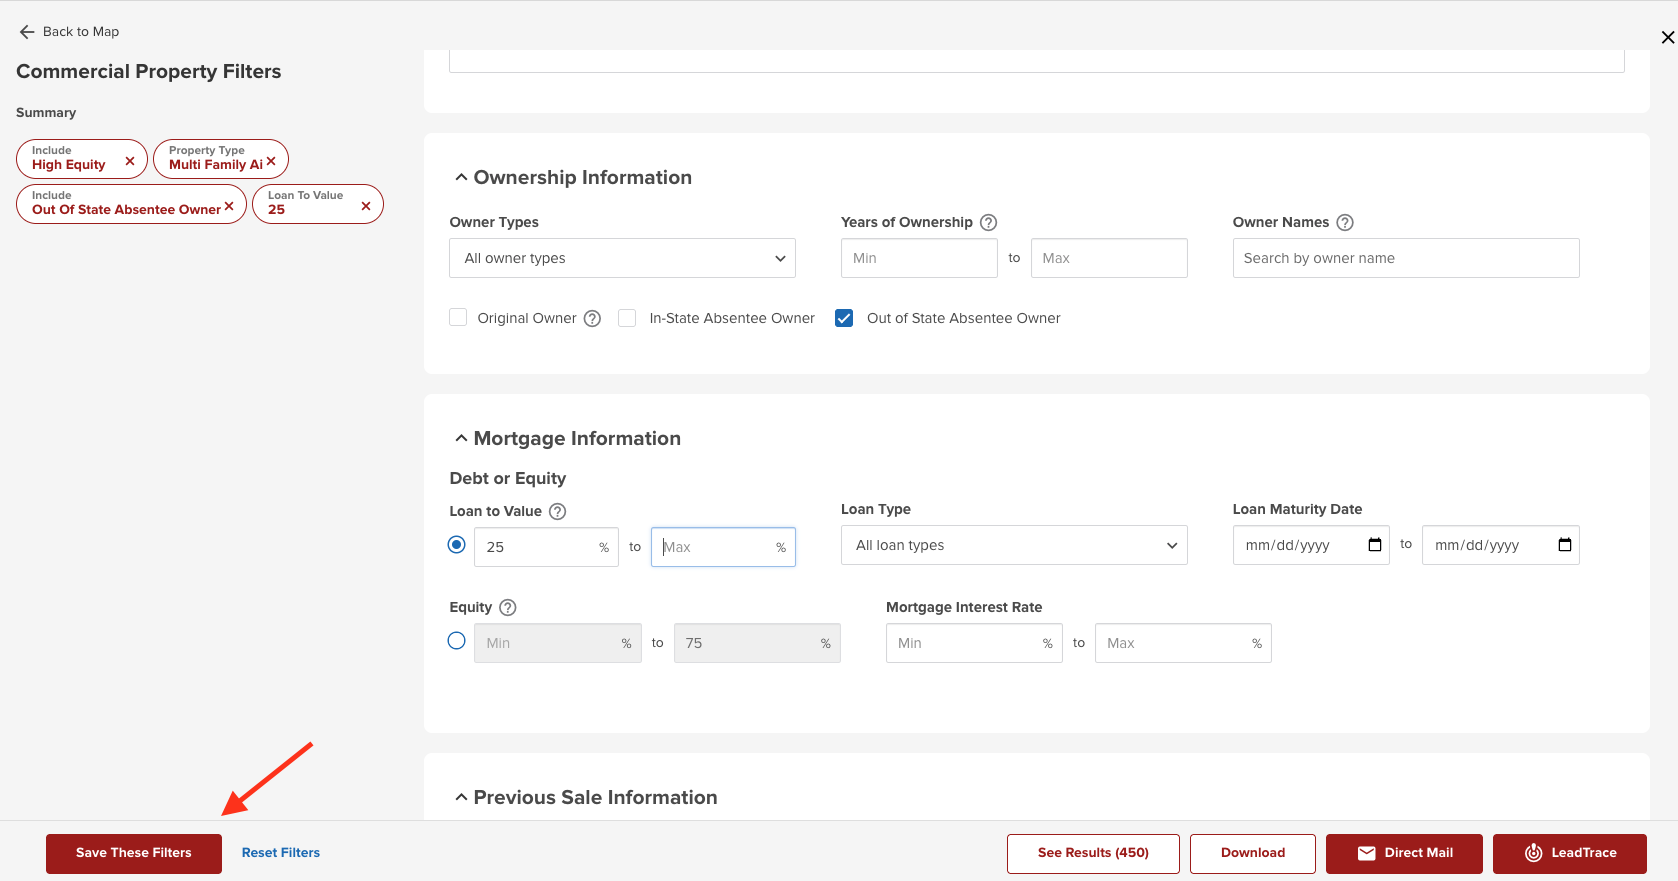Remove the Loan To Value 25 chip
This screenshot has height=881, width=1678.
366,206
